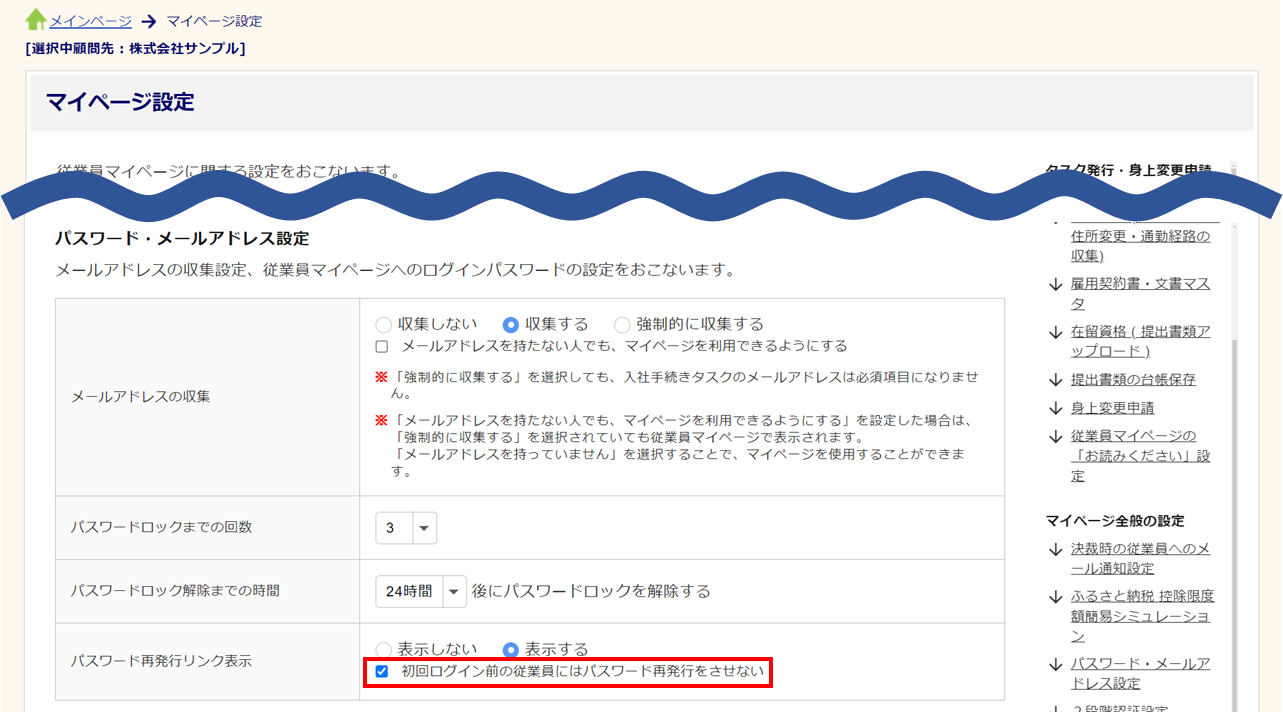Select the 収集しない radio button
This screenshot has height=712, width=1283.
point(384,325)
